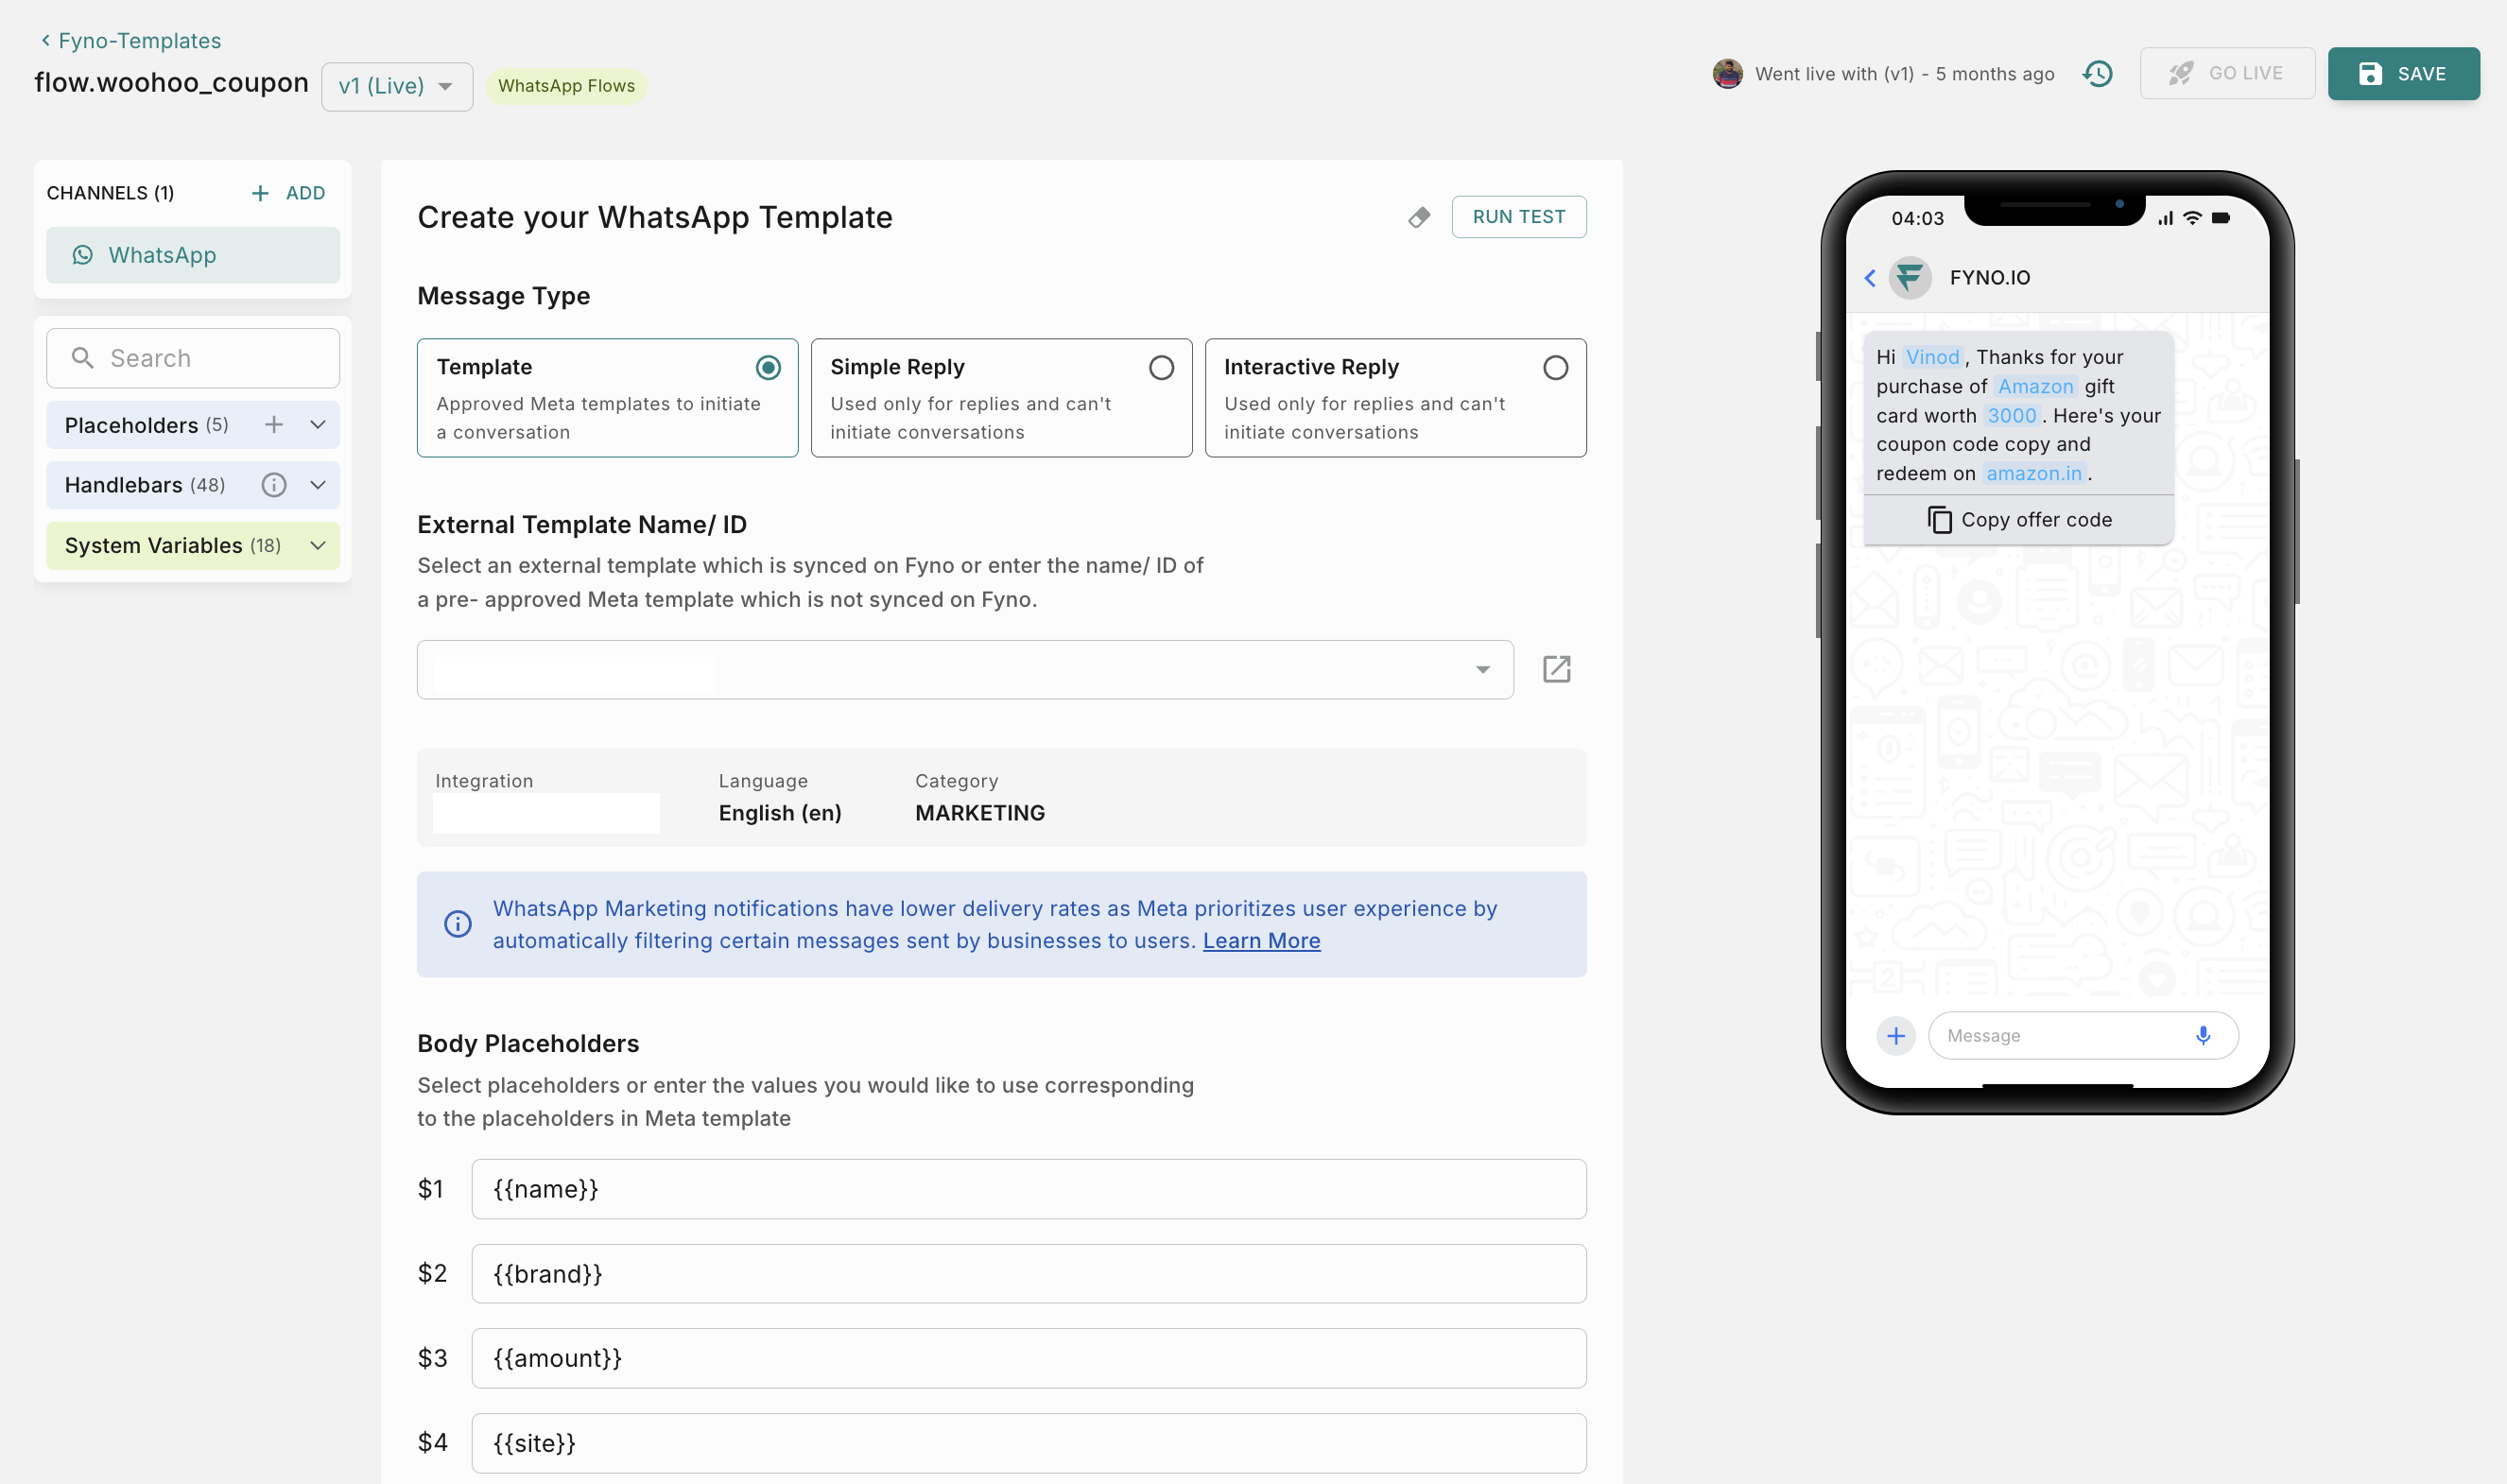This screenshot has width=2507, height=1484.
Task: Open the v1 (Live) version dropdown
Action: click(396, 85)
